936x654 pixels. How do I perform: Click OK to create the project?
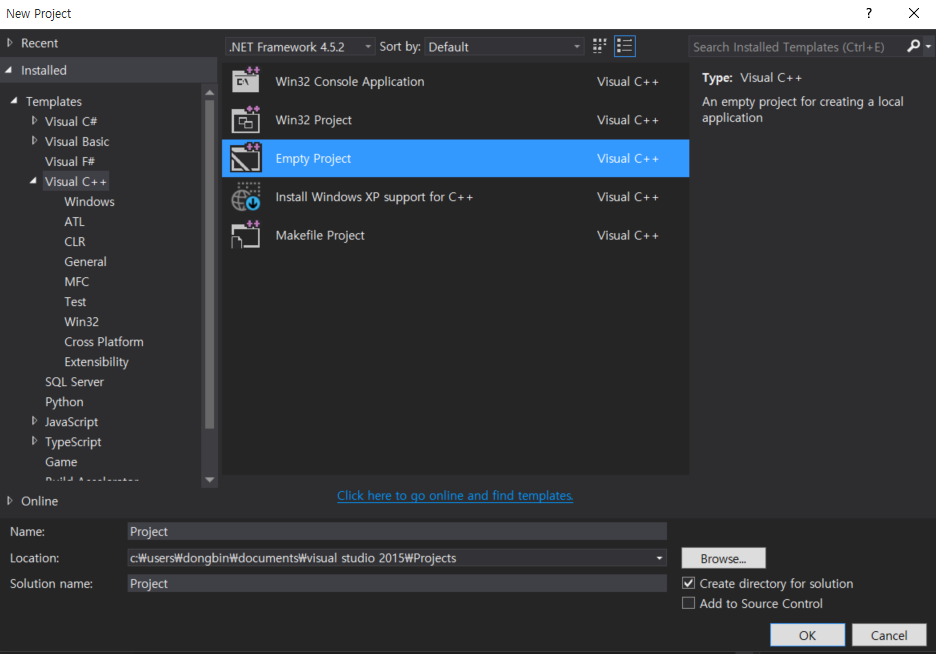[807, 635]
